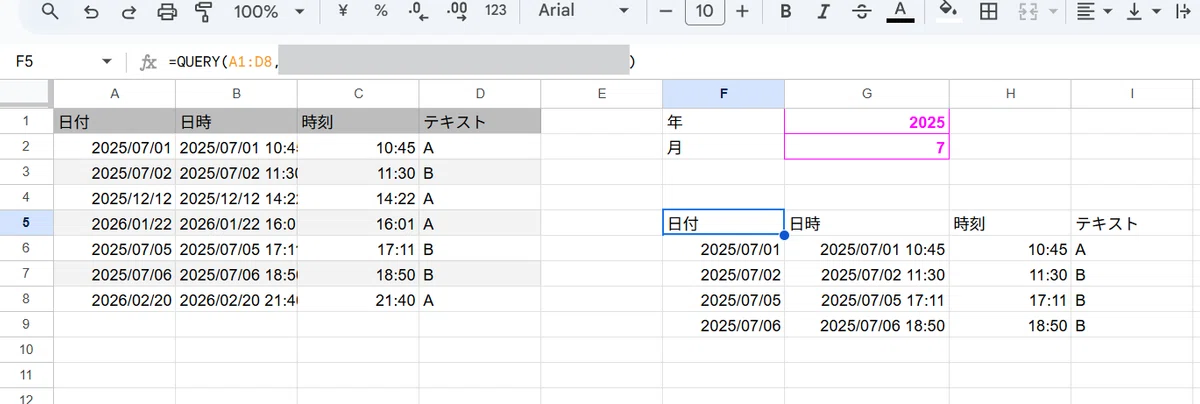Click the select-all corner box
This screenshot has height=404, width=1200.
(x=26, y=94)
